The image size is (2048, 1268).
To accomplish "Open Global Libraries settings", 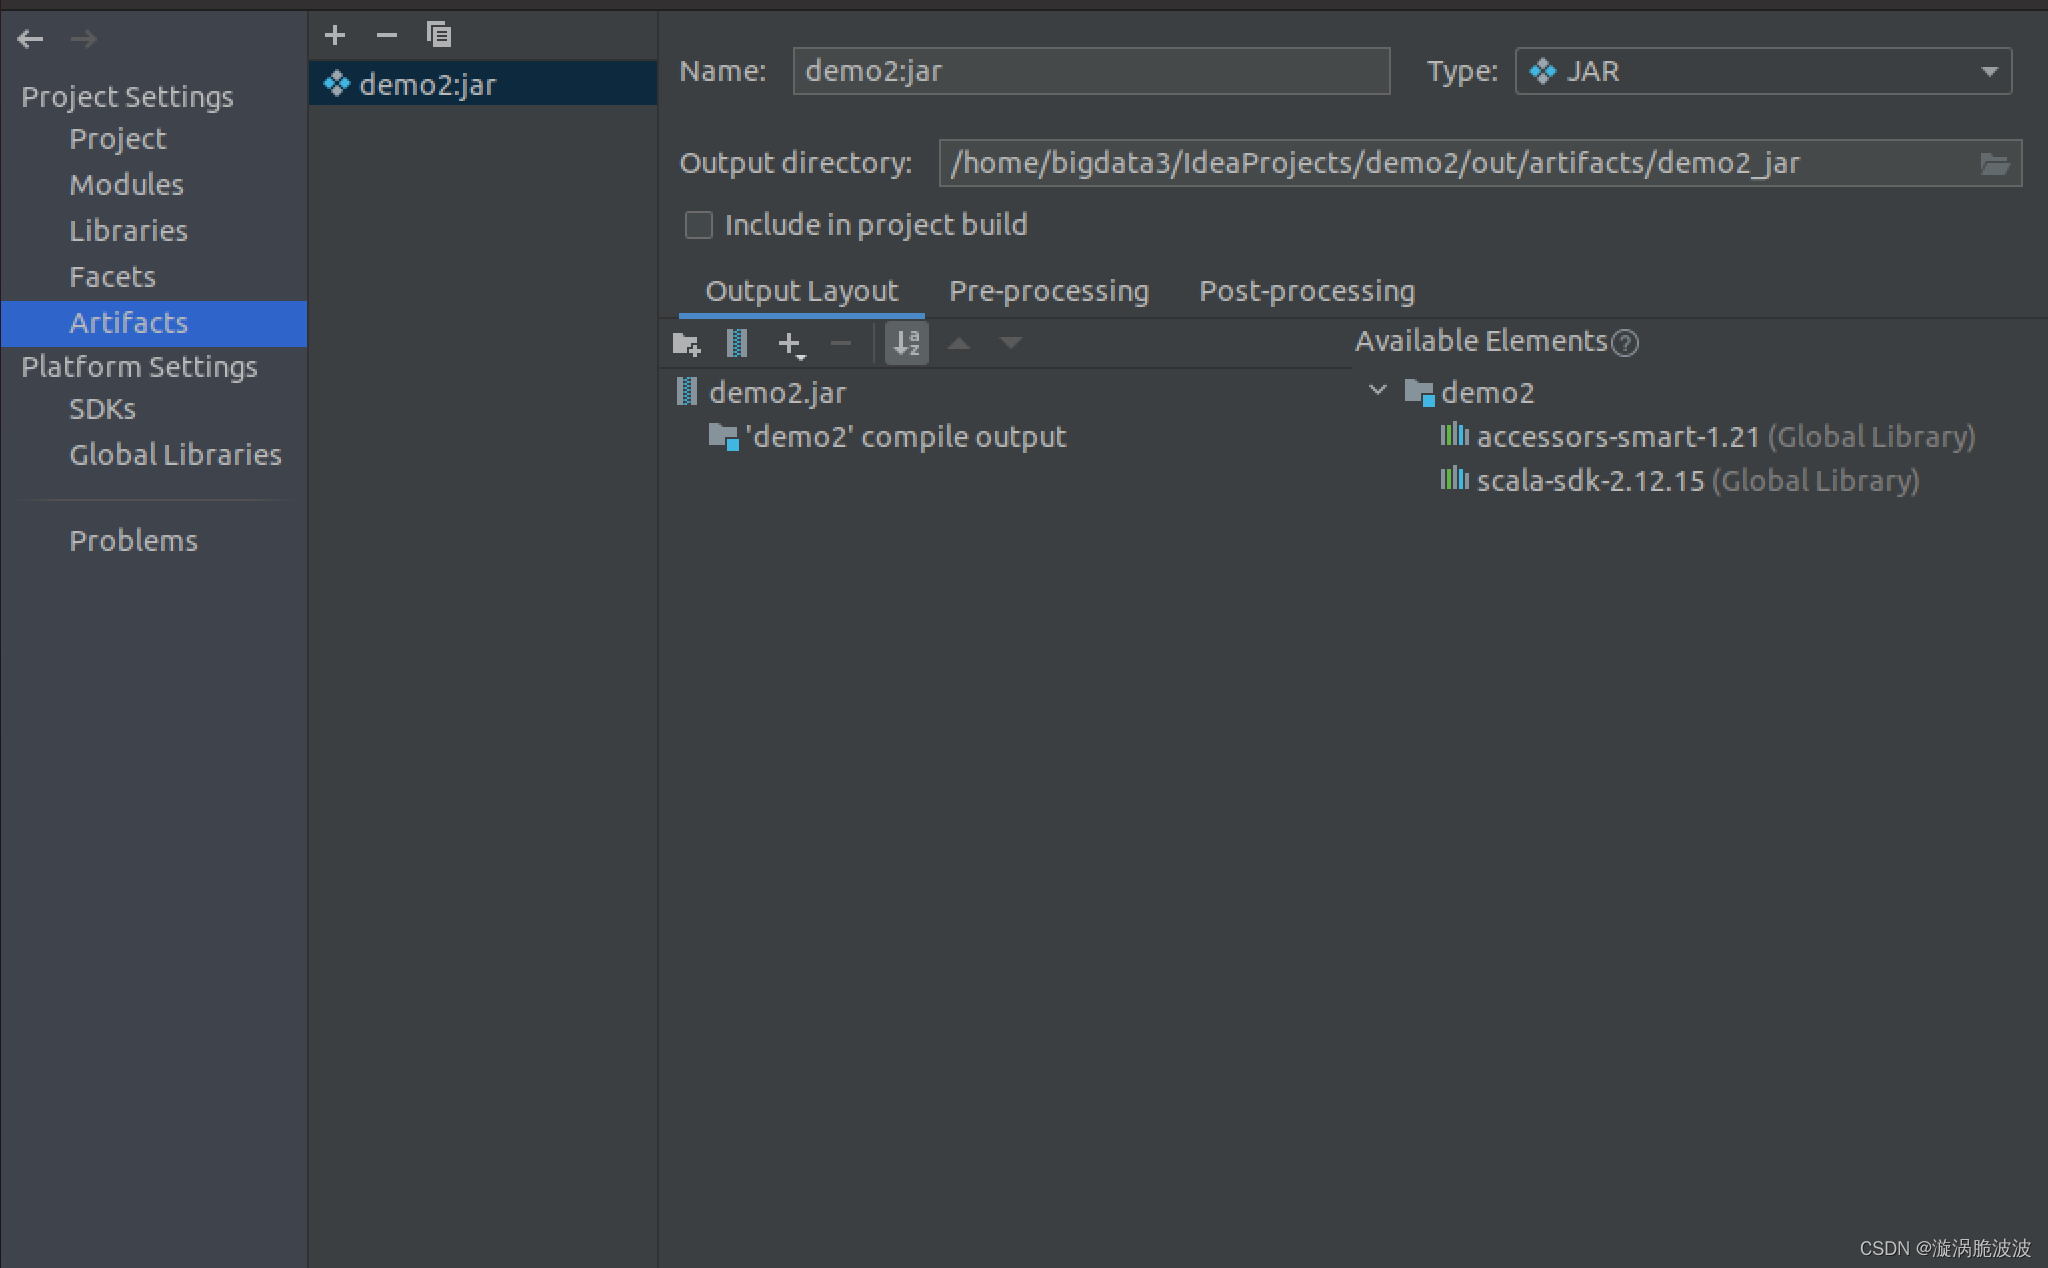I will [x=176, y=455].
